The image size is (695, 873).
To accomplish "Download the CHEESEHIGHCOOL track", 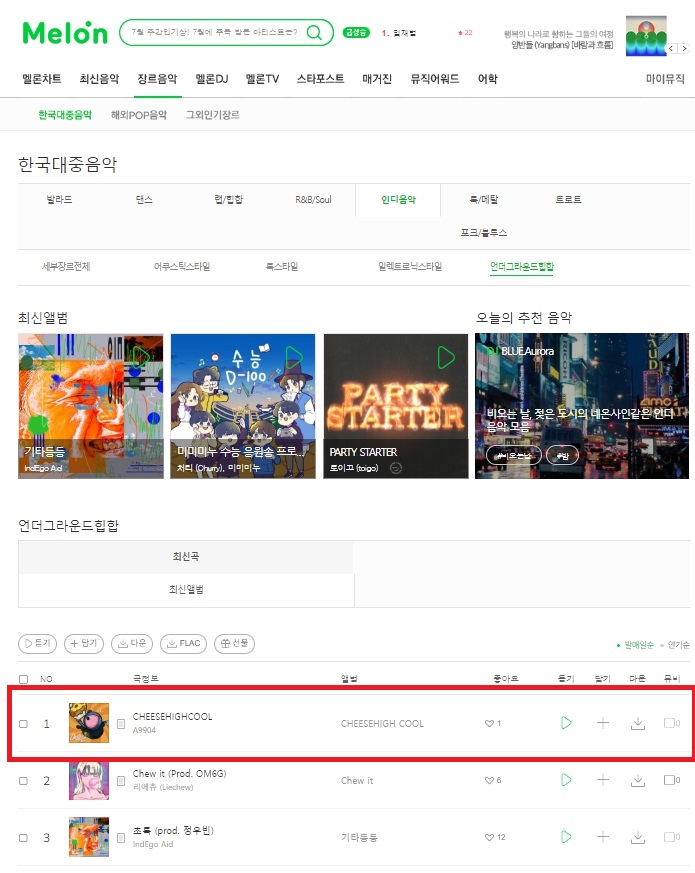I will [638, 723].
